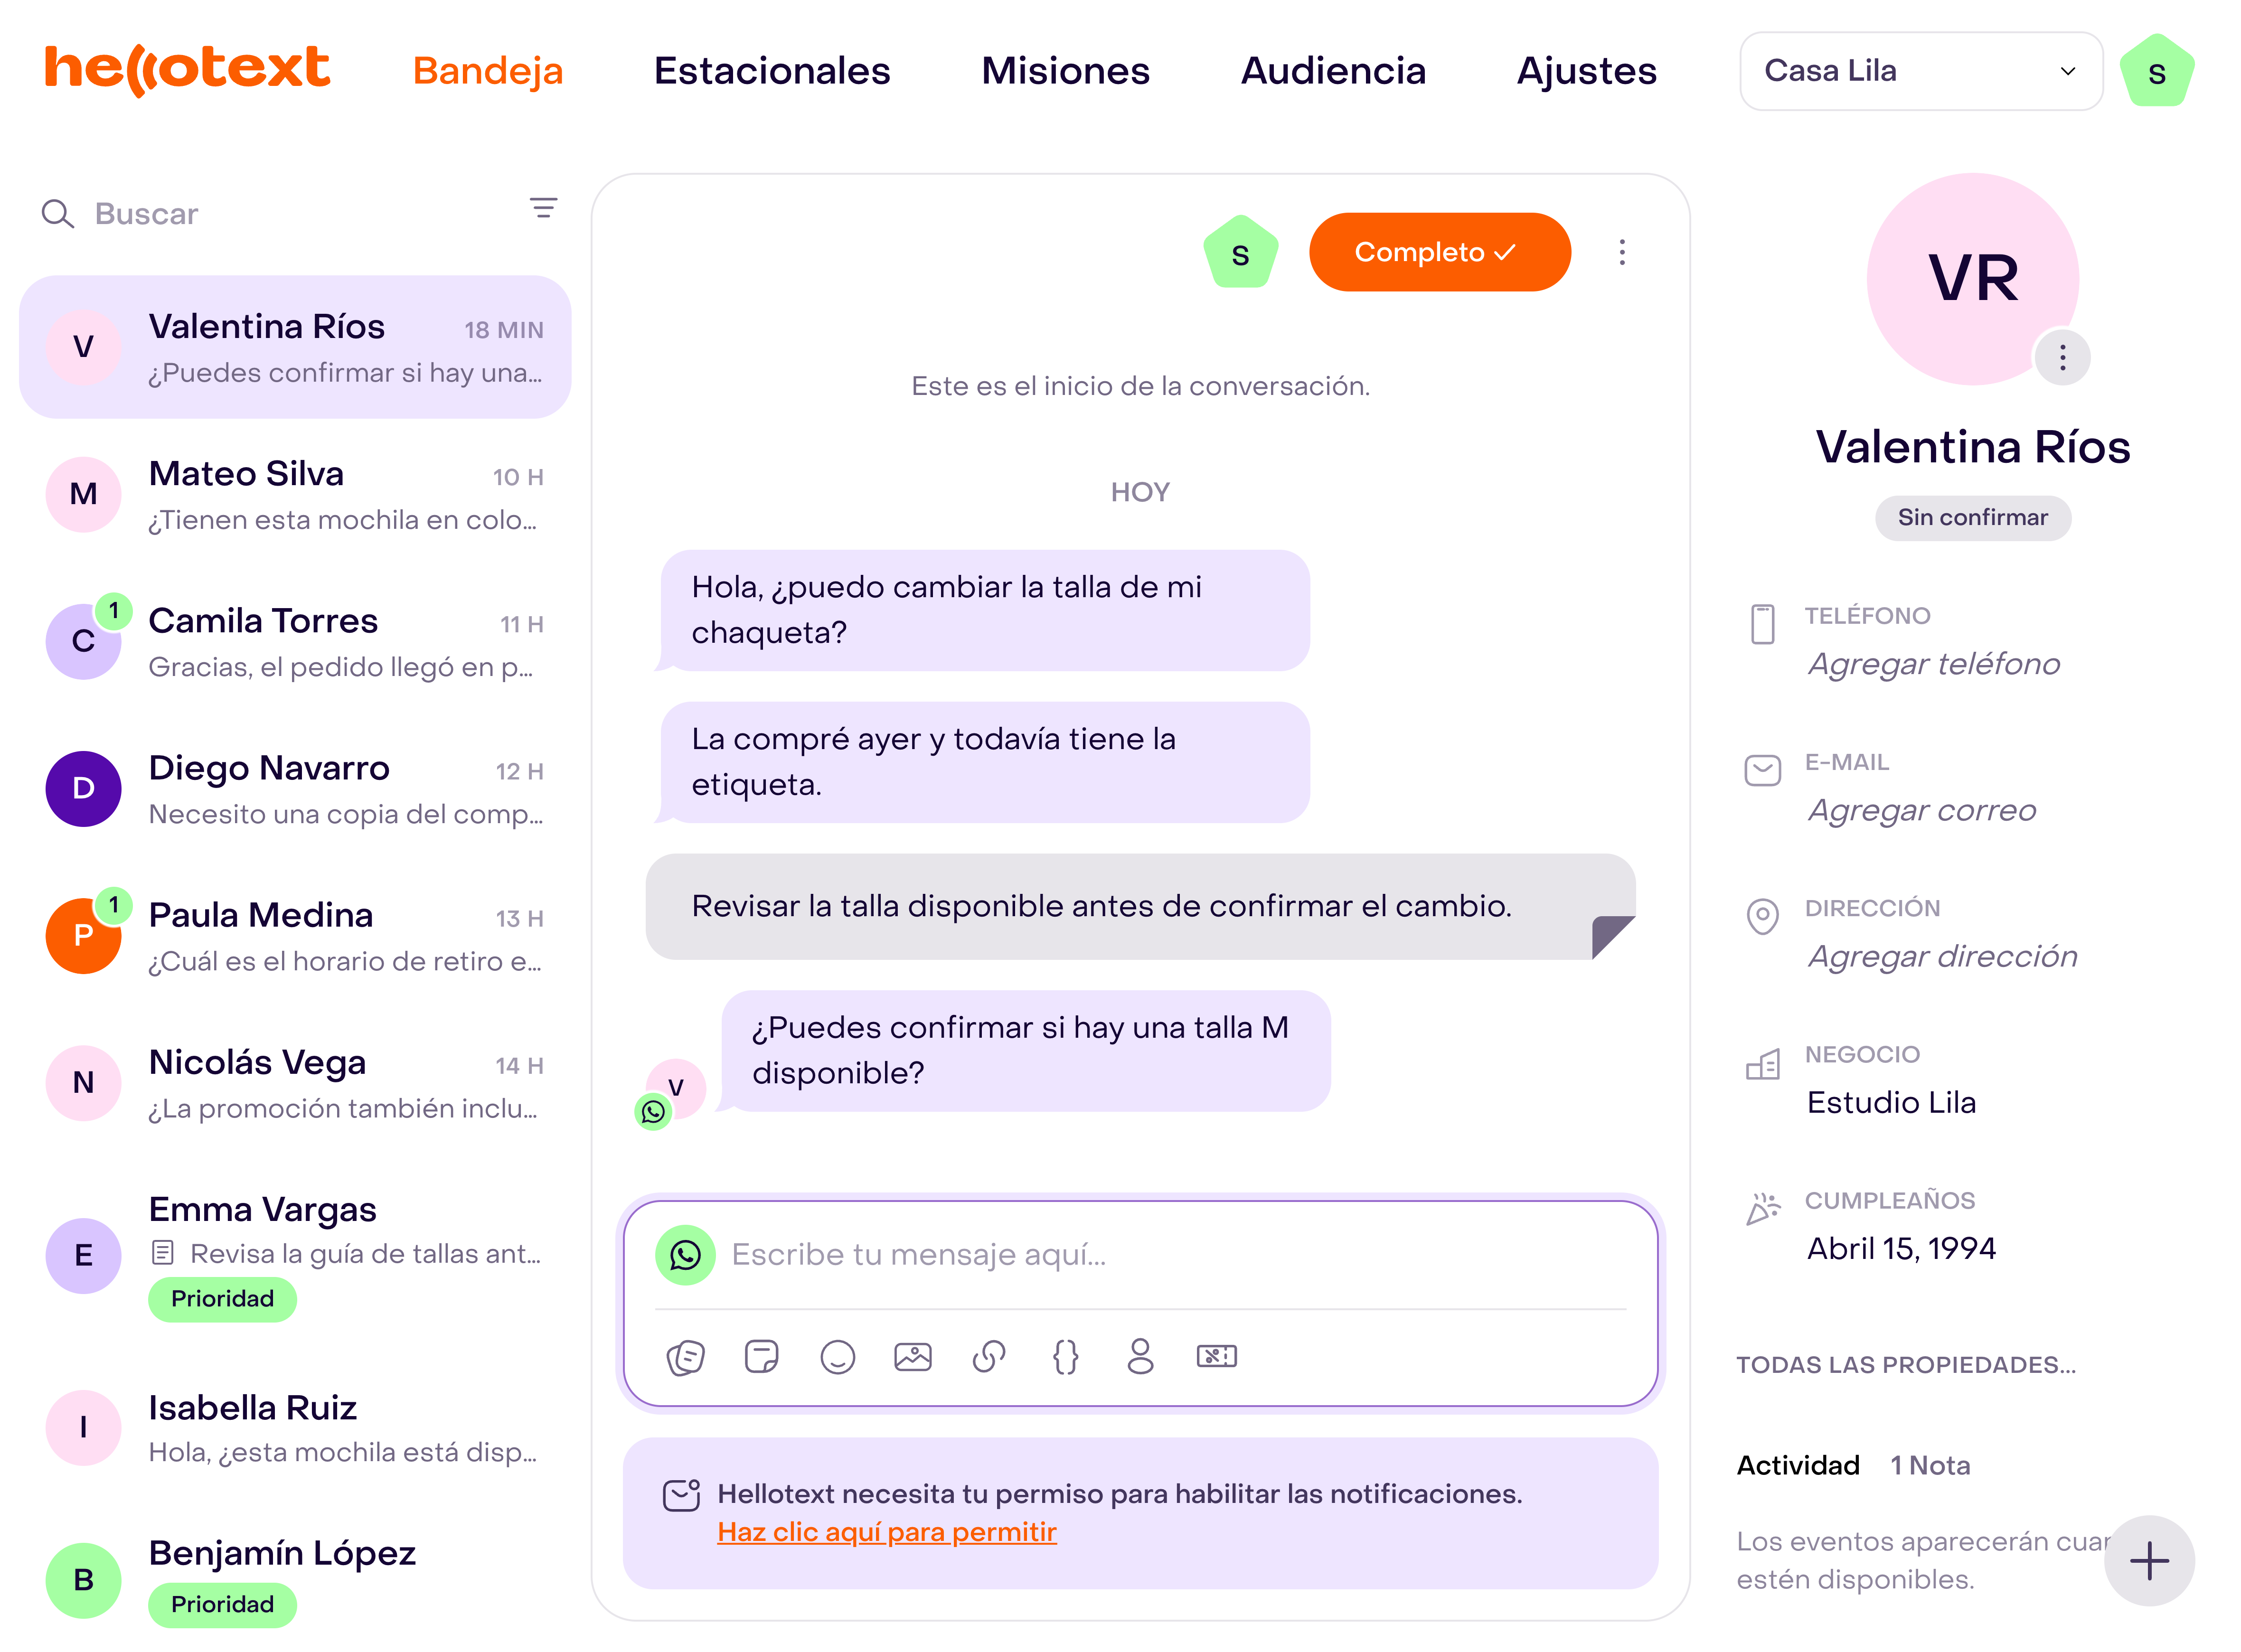2241x1652 pixels.
Task: Click the Sin confirmar status badge
Action: coord(1973,518)
